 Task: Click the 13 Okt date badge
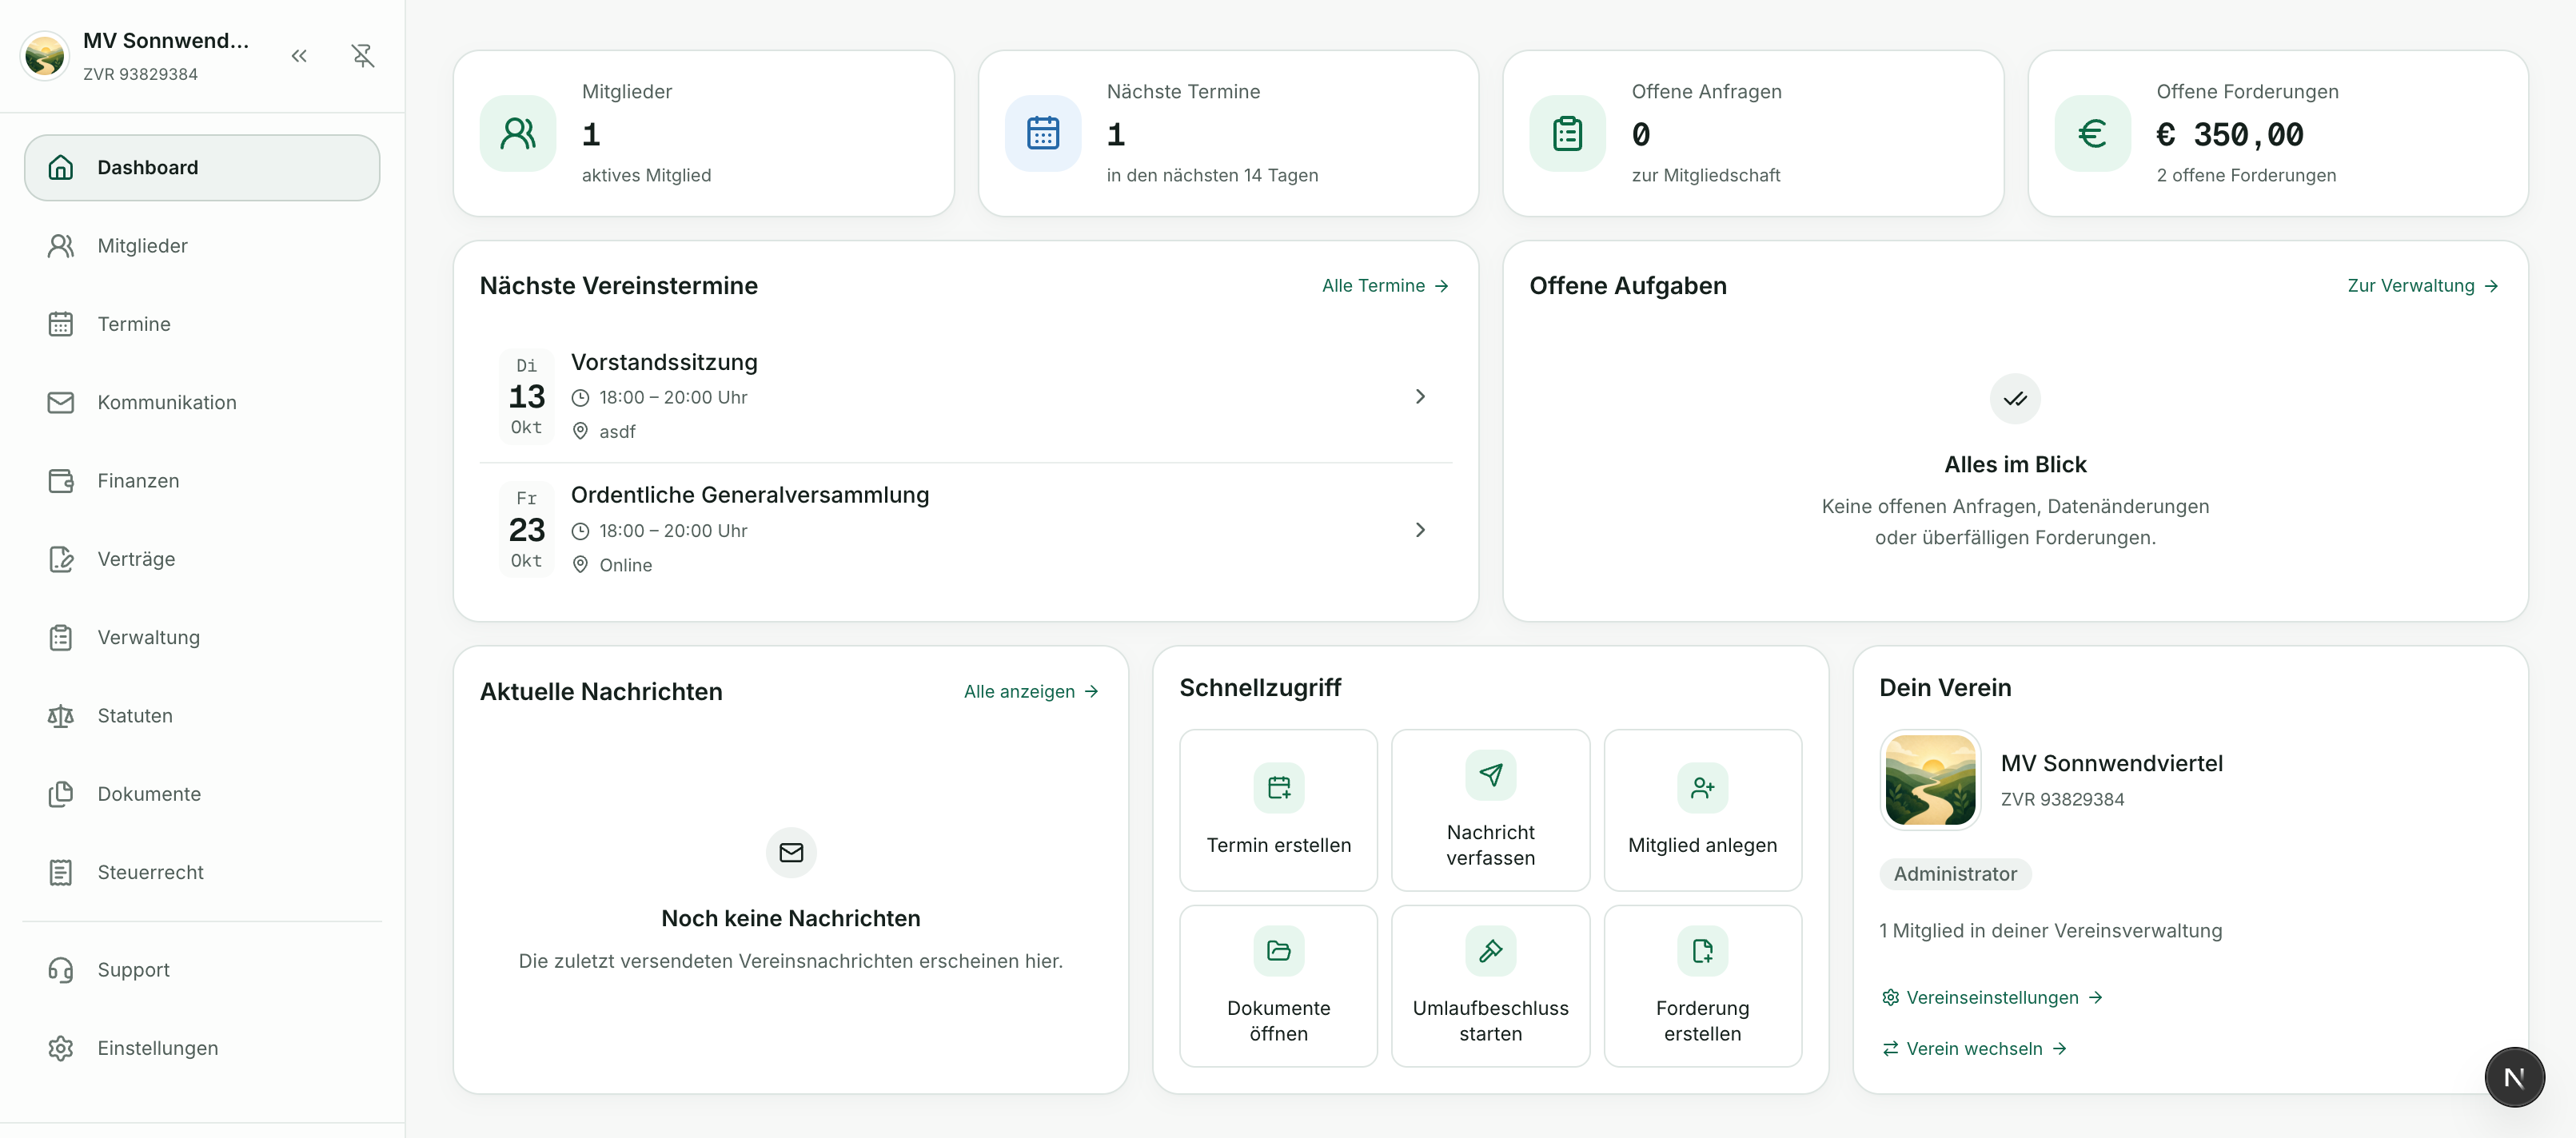click(x=526, y=396)
